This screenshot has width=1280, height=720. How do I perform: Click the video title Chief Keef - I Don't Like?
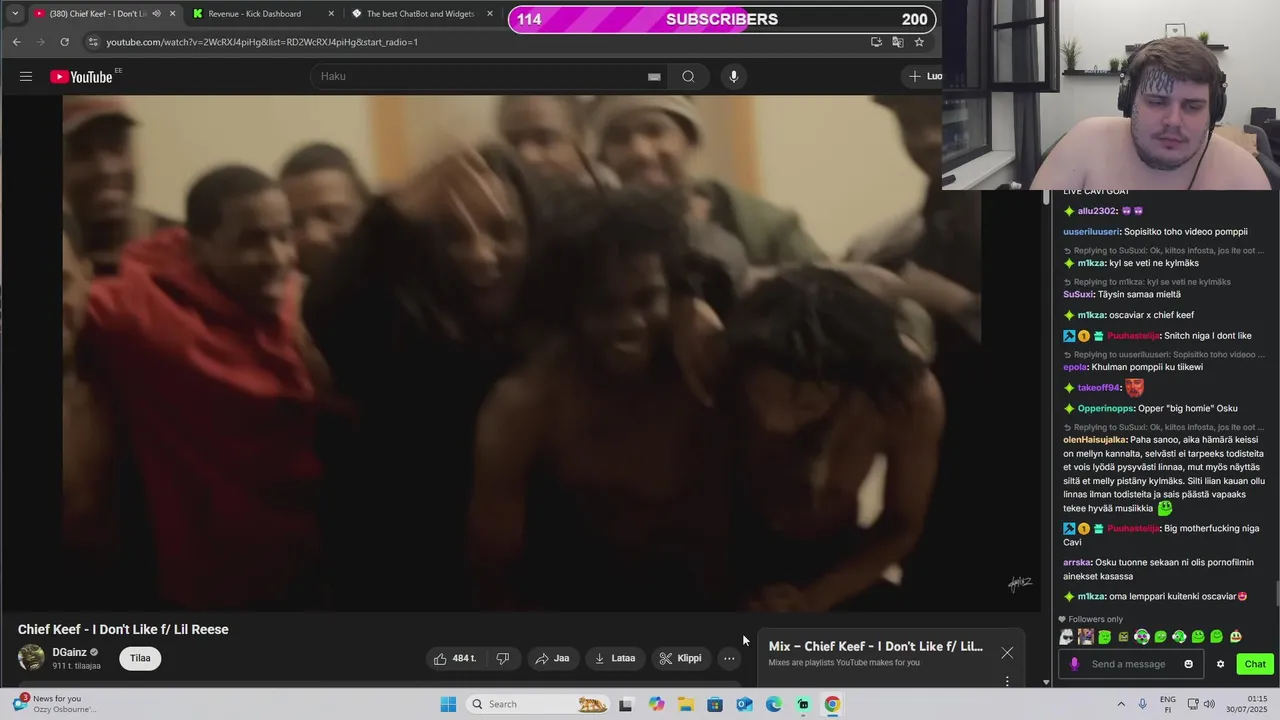(123, 629)
